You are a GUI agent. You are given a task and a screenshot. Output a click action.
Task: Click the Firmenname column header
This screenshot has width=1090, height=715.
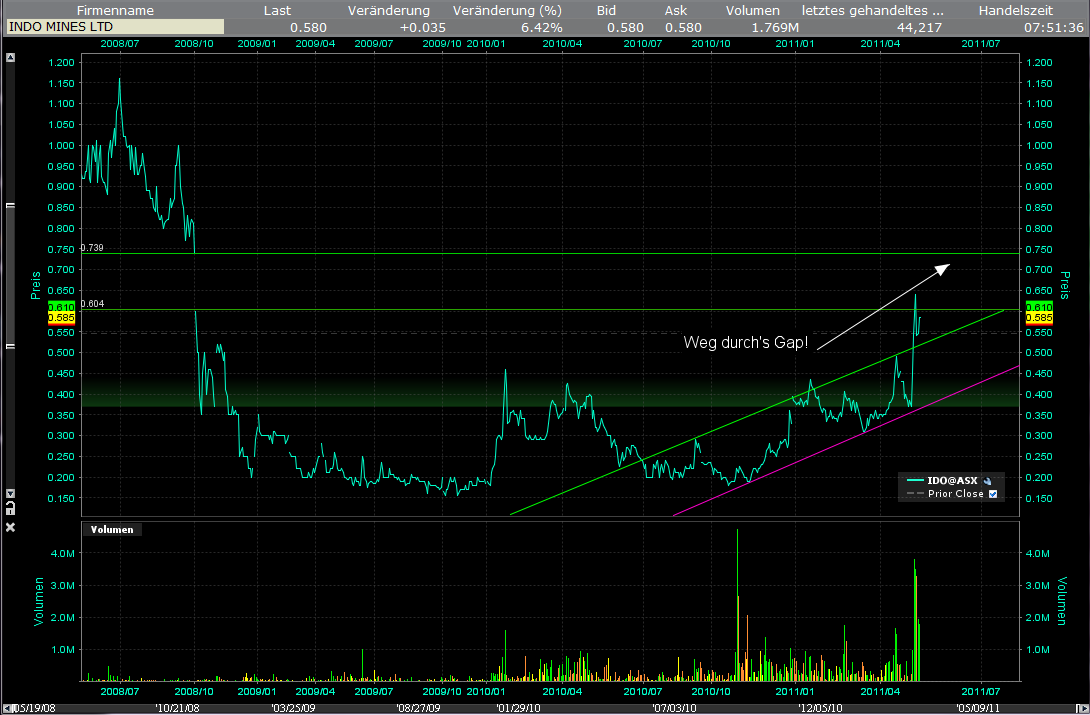coord(114,10)
